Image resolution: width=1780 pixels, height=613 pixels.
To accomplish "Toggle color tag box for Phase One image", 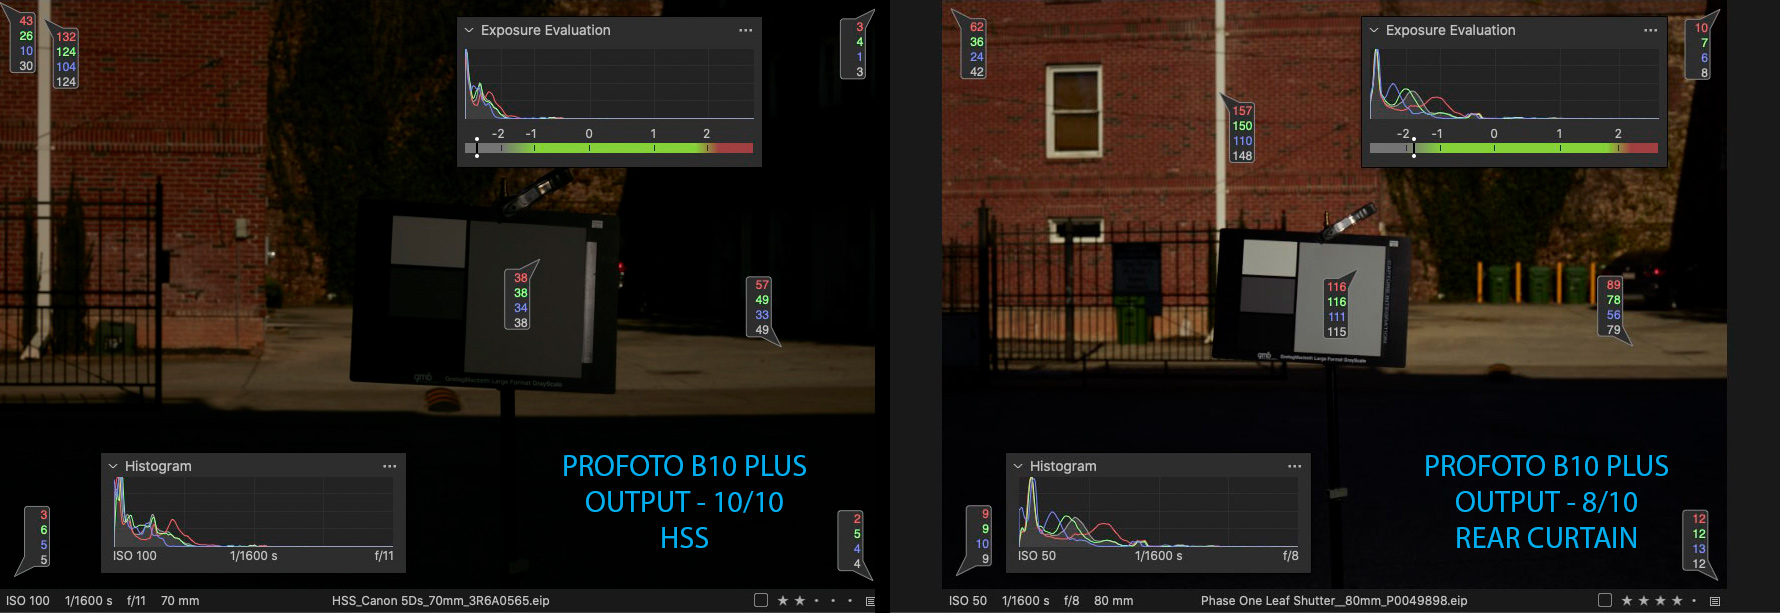I will click(1605, 600).
